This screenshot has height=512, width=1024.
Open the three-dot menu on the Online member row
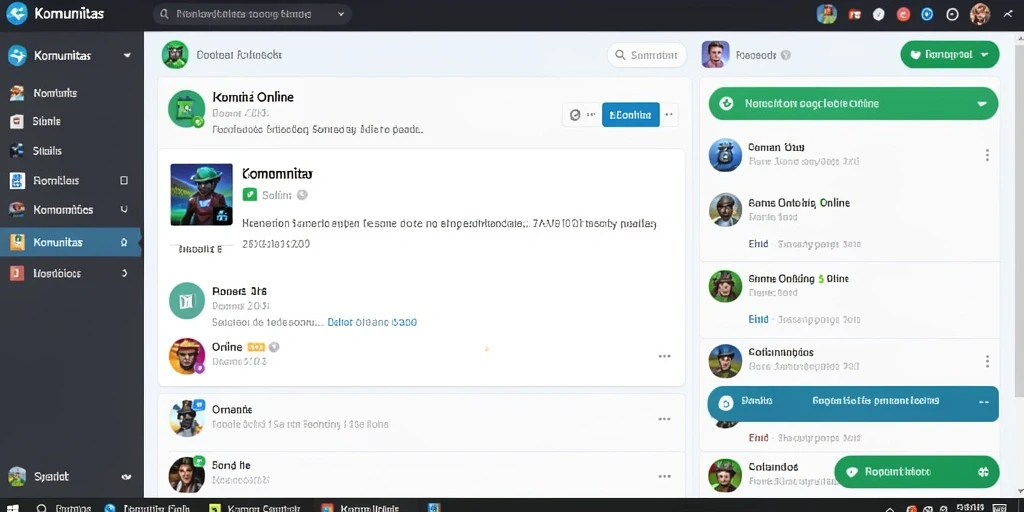664,356
